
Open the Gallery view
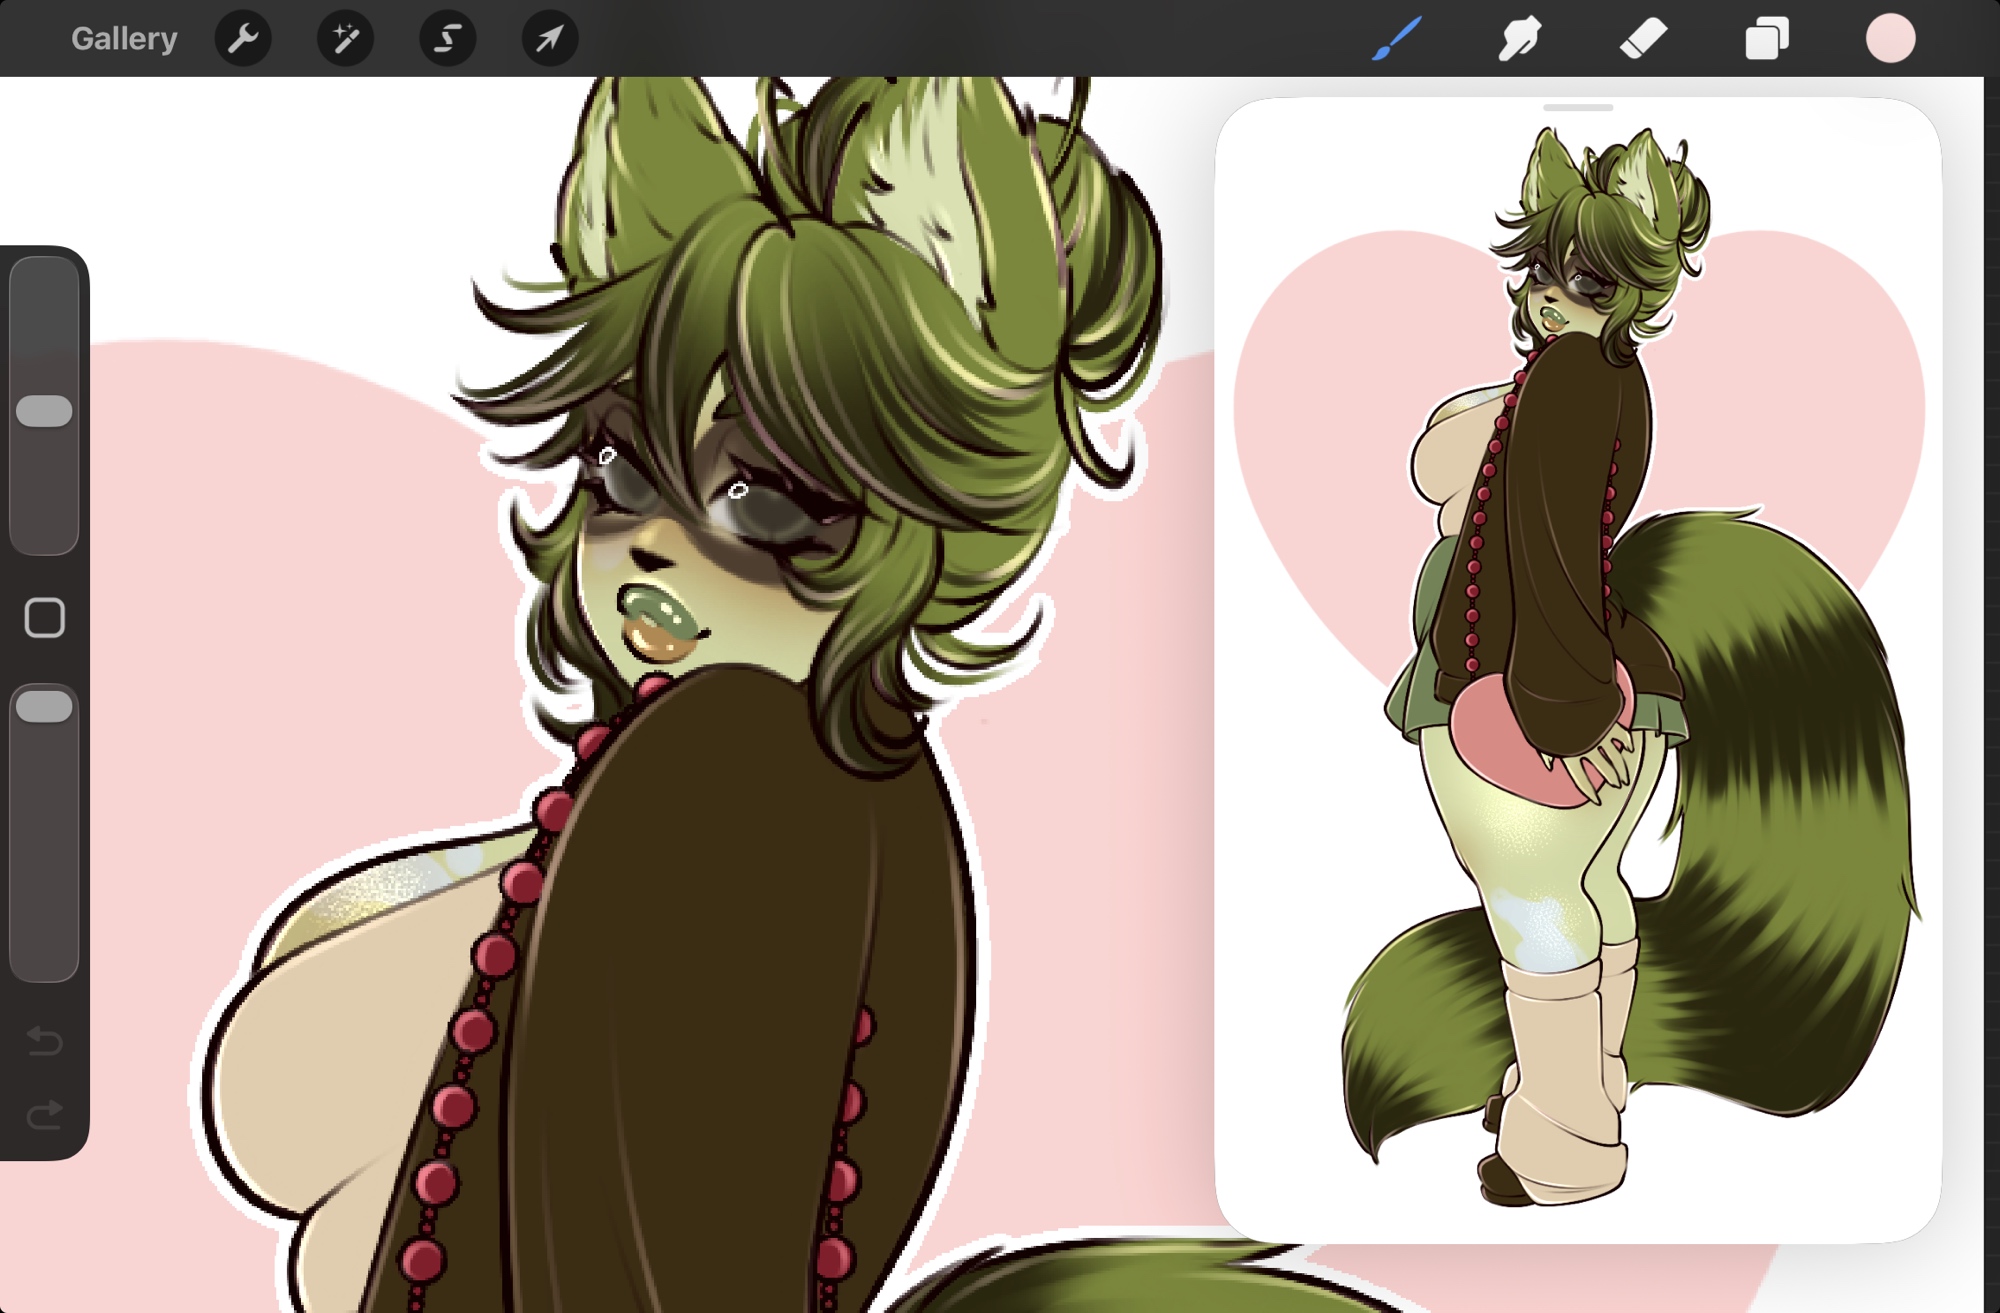point(124,39)
